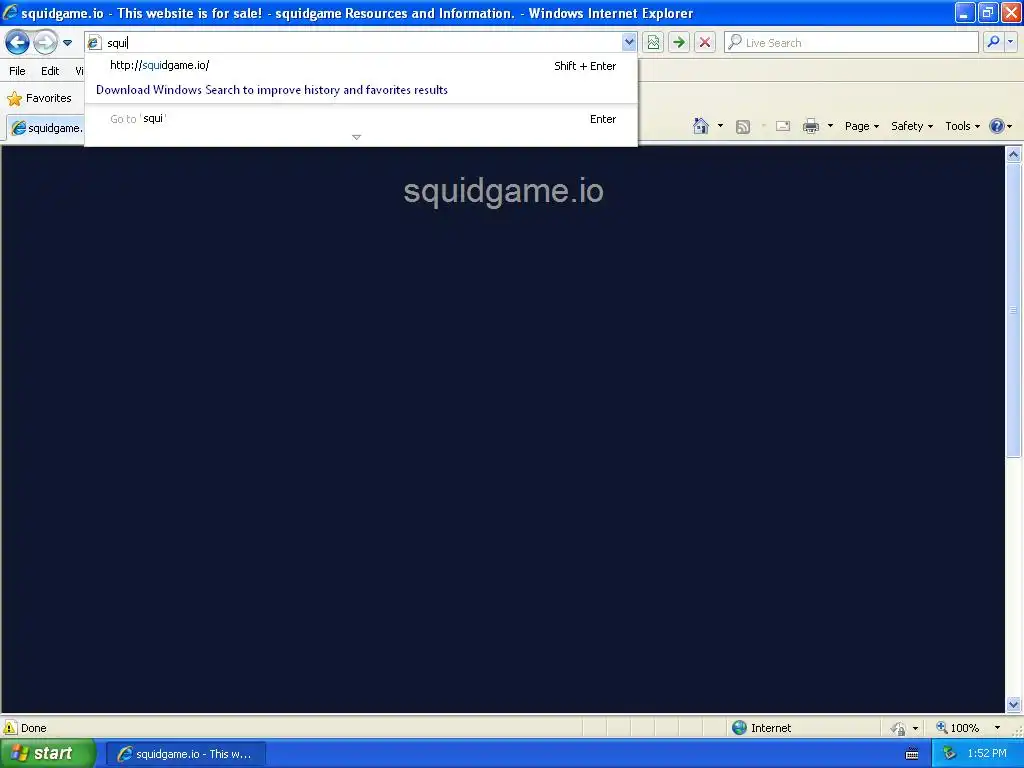This screenshot has width=1024, height=768.
Task: Click the Internet zone globe icon
Action: pyautogui.click(x=739, y=728)
